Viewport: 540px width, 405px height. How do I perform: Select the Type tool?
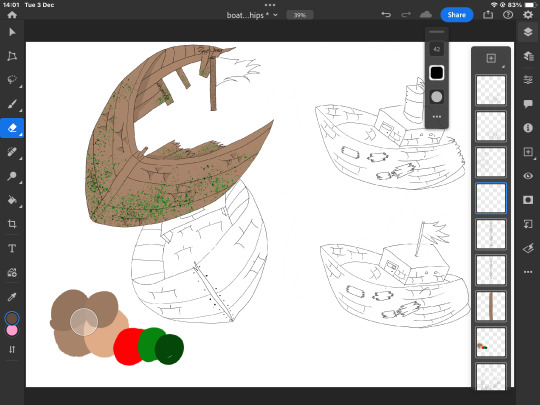[12, 248]
